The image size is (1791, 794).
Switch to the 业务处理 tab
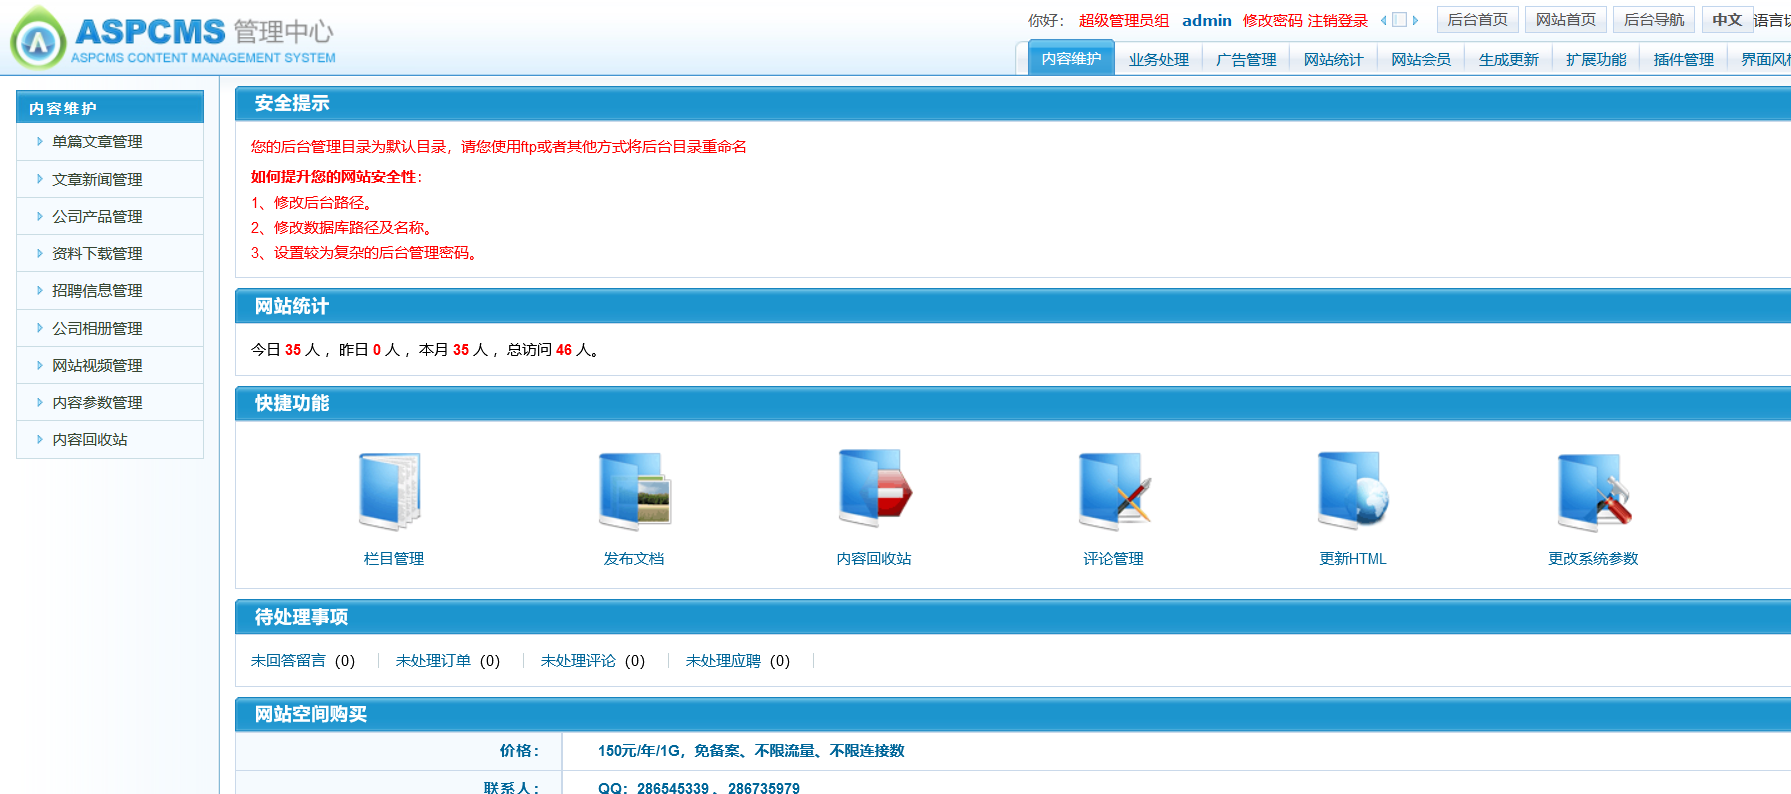(x=1159, y=60)
